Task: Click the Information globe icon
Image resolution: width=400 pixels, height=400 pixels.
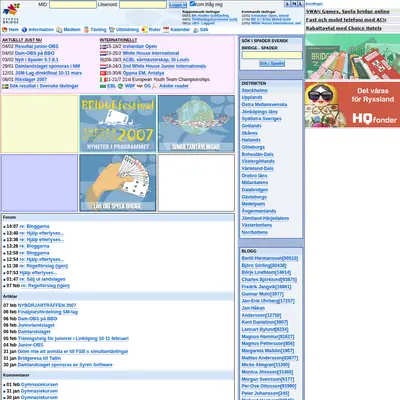Action: 24,30
